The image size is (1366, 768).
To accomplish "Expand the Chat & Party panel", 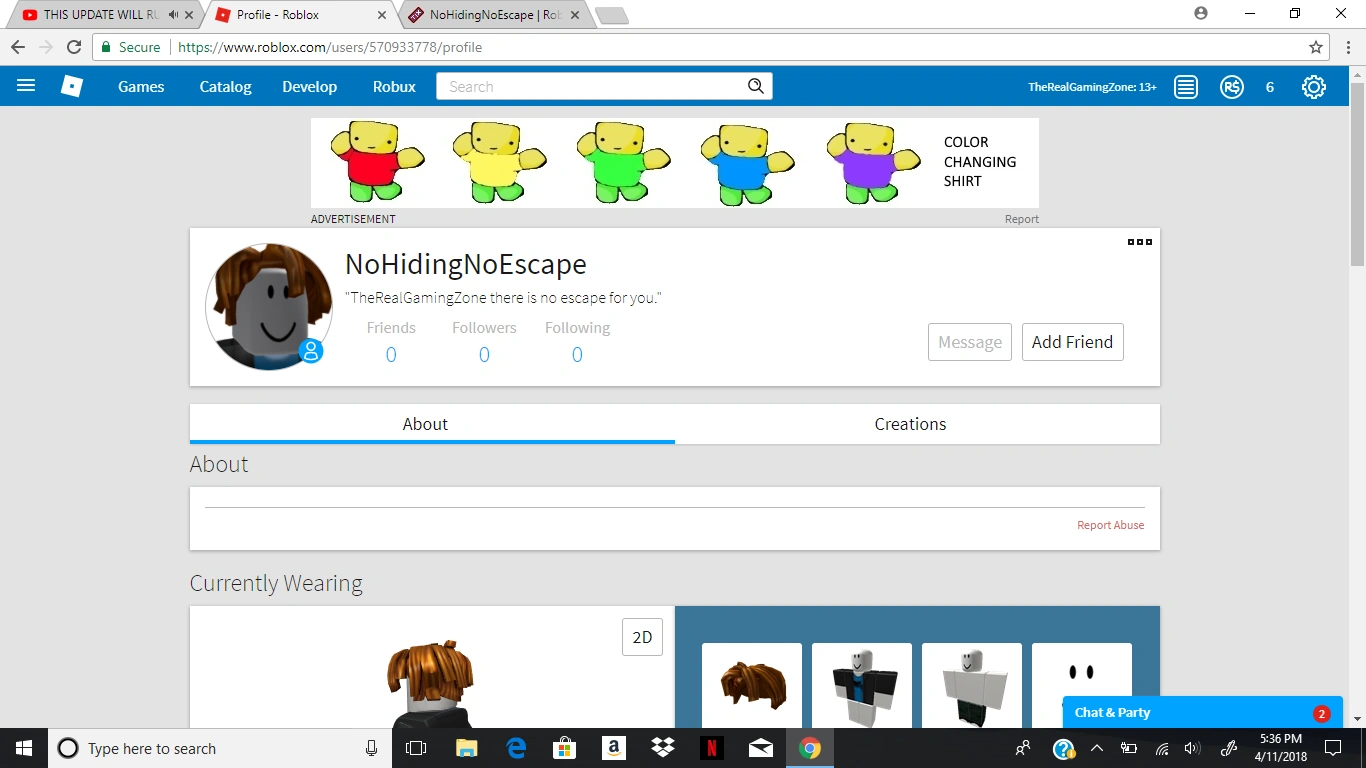I will (1202, 712).
